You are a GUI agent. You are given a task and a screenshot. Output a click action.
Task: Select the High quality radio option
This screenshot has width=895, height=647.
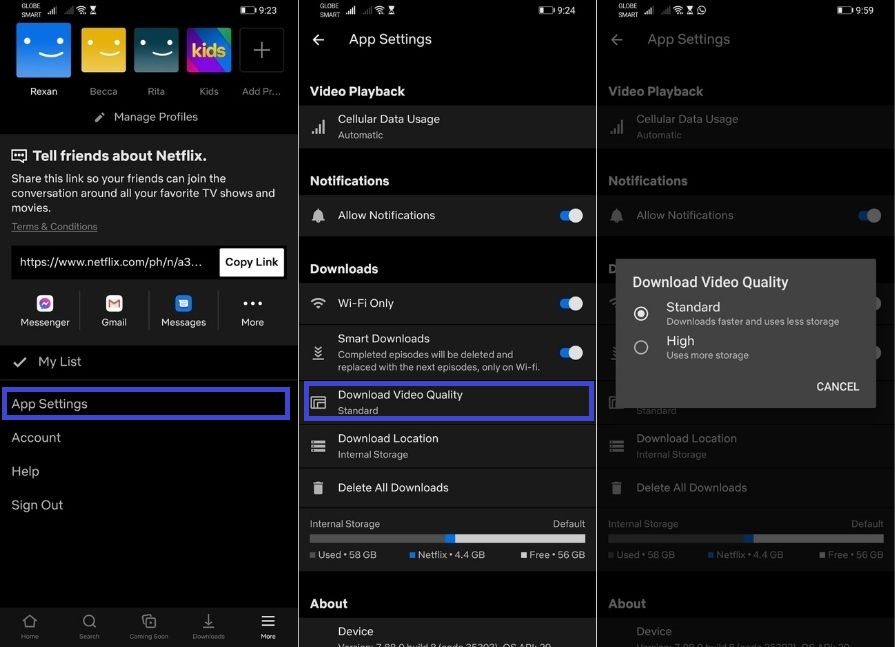click(x=641, y=347)
